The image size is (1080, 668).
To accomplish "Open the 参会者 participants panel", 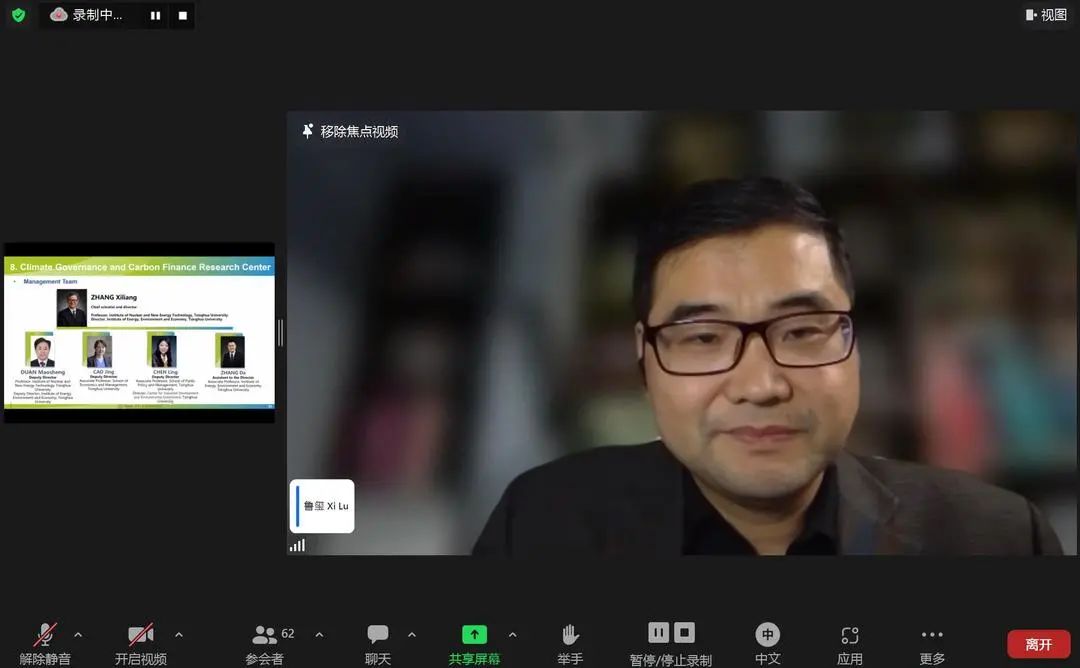I will [265, 635].
